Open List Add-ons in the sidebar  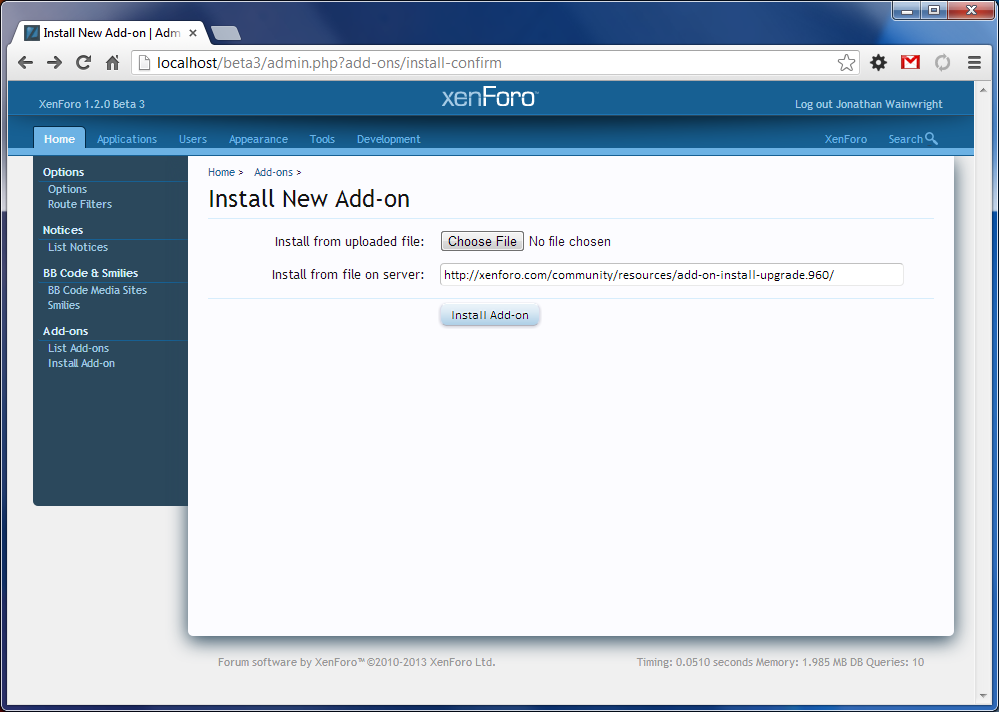click(x=78, y=348)
